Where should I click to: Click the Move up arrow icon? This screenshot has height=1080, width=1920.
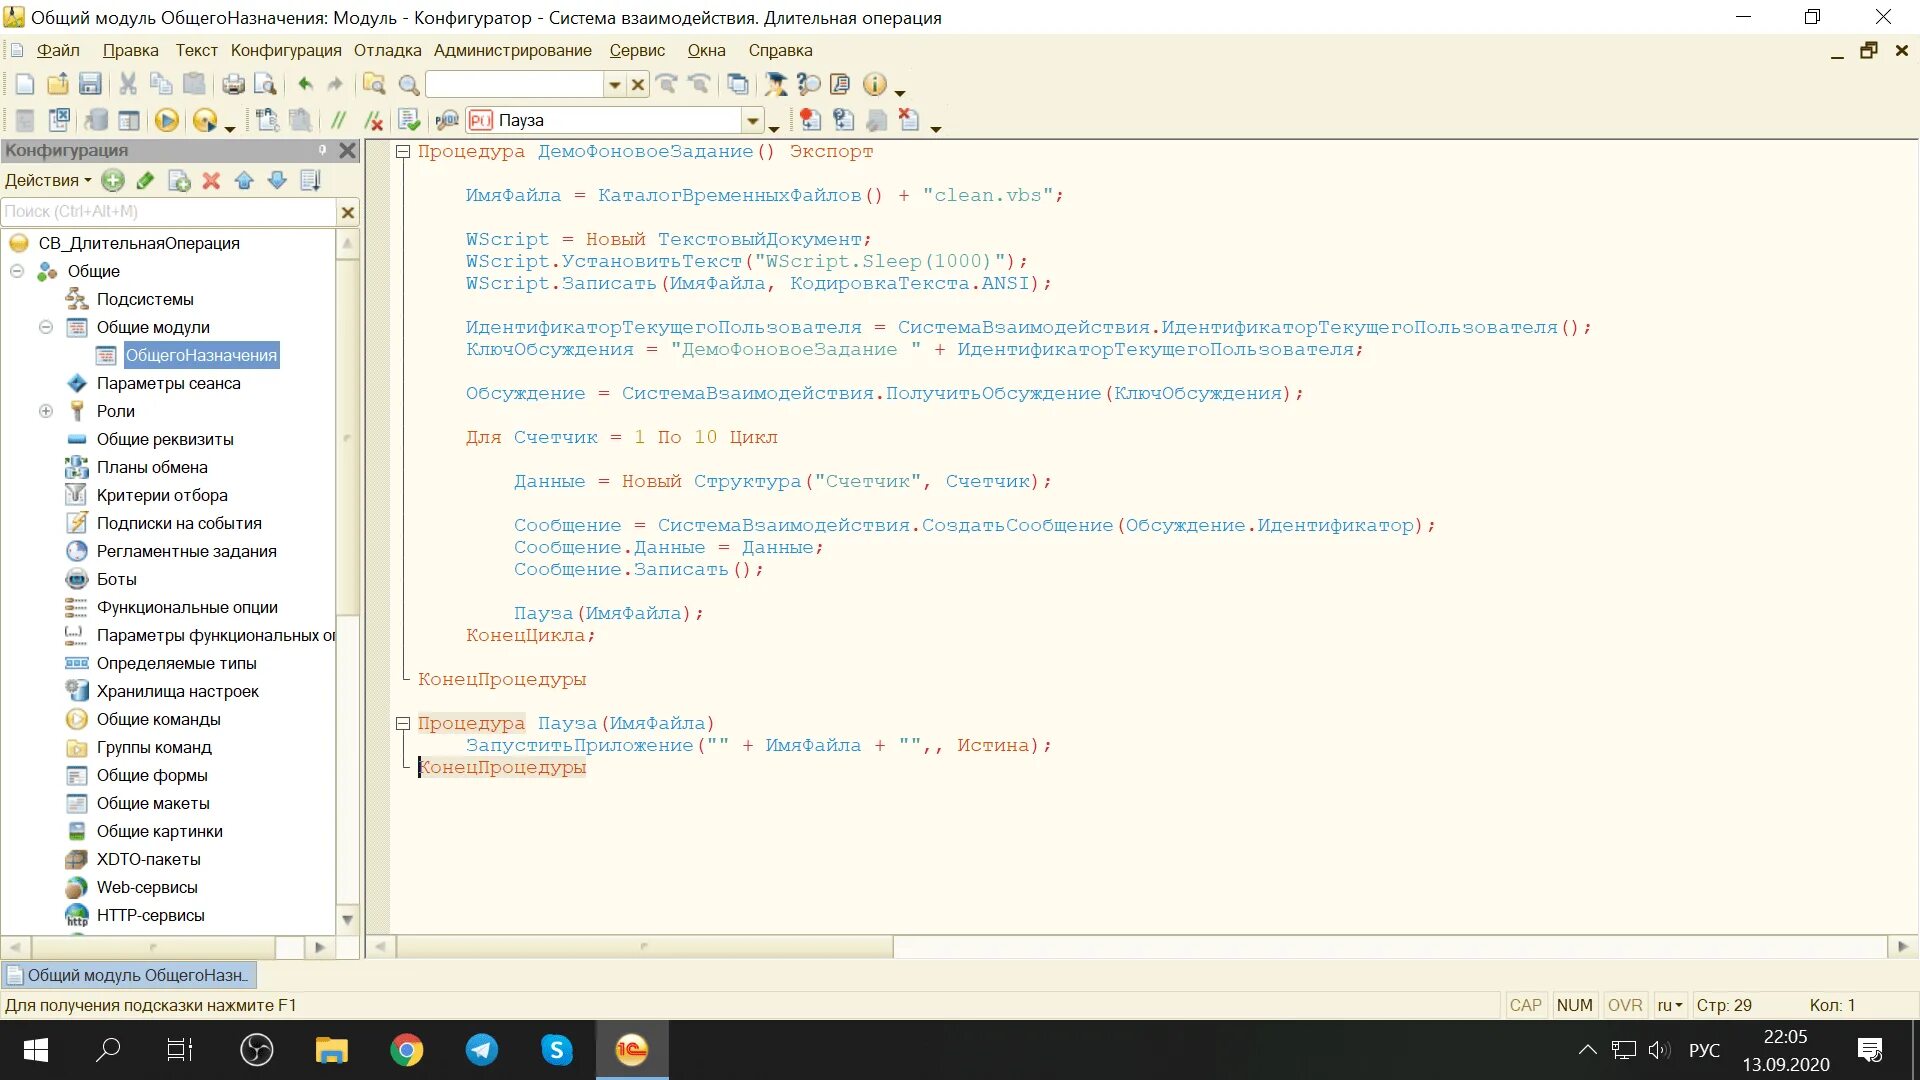244,181
